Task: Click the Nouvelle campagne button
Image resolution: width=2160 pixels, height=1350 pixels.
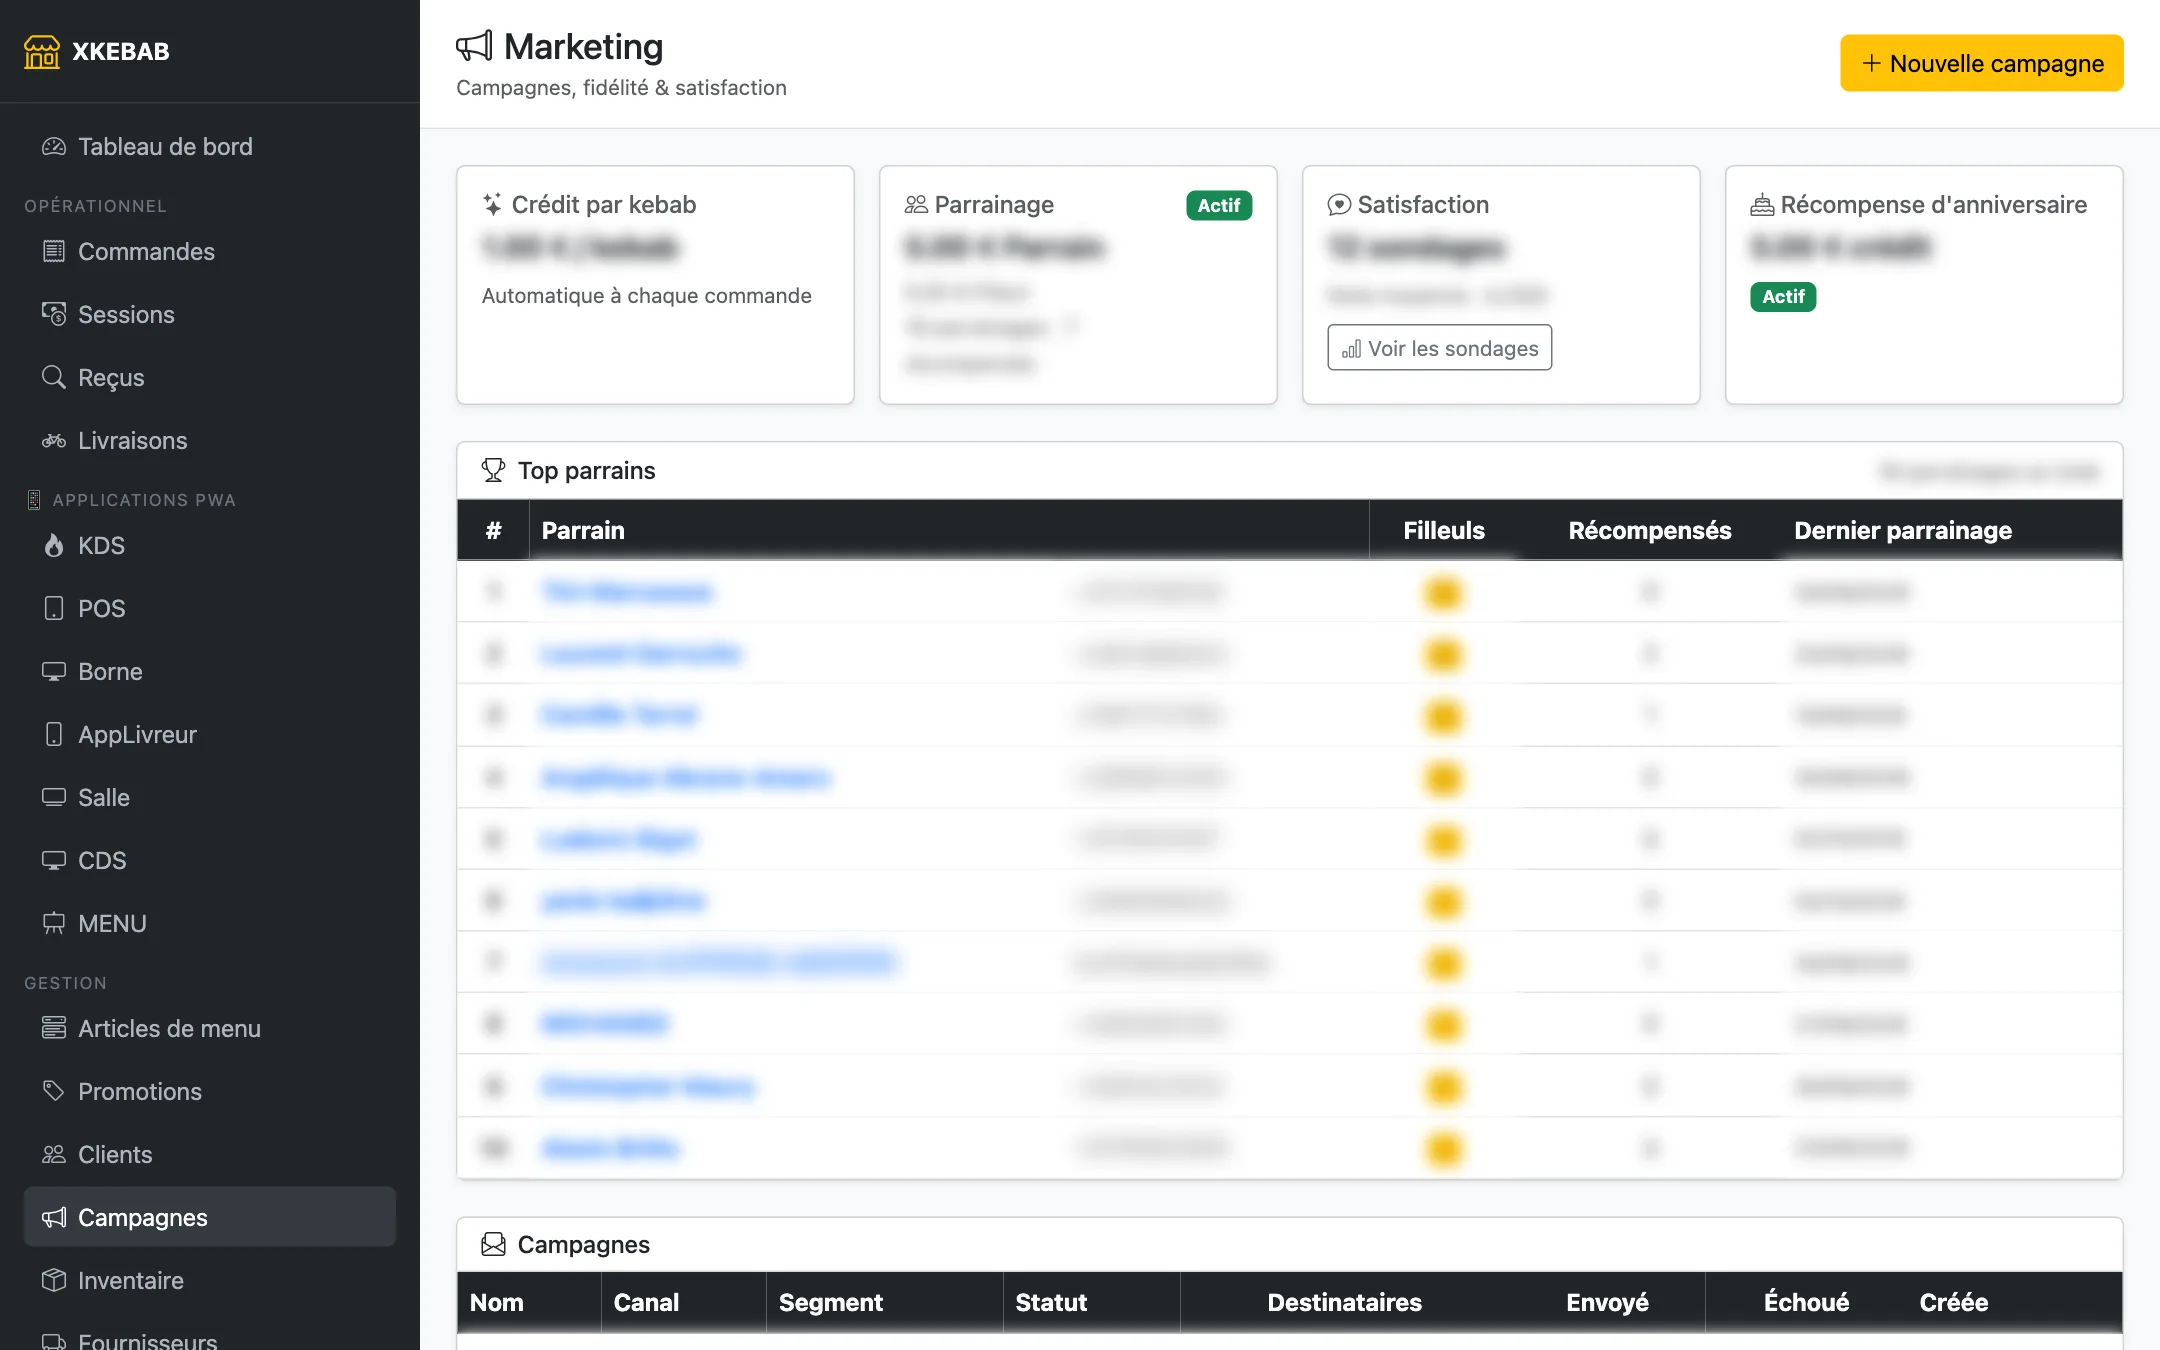Action: 1981,63
